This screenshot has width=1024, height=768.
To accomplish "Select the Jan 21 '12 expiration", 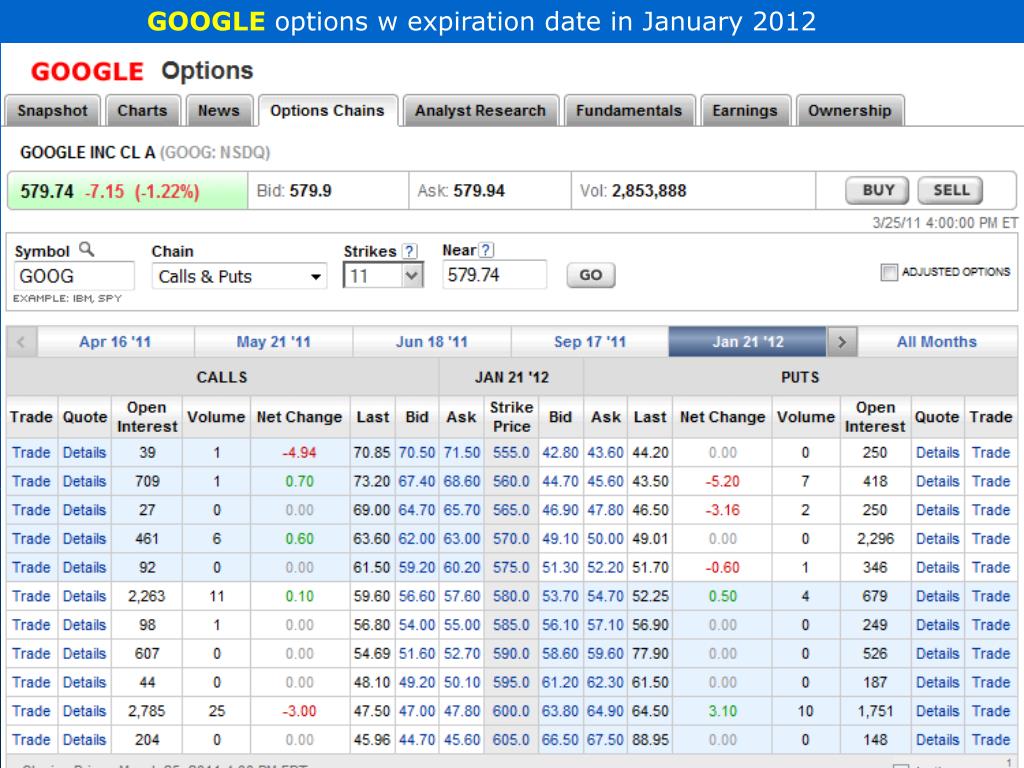I will pyautogui.click(x=748, y=342).
